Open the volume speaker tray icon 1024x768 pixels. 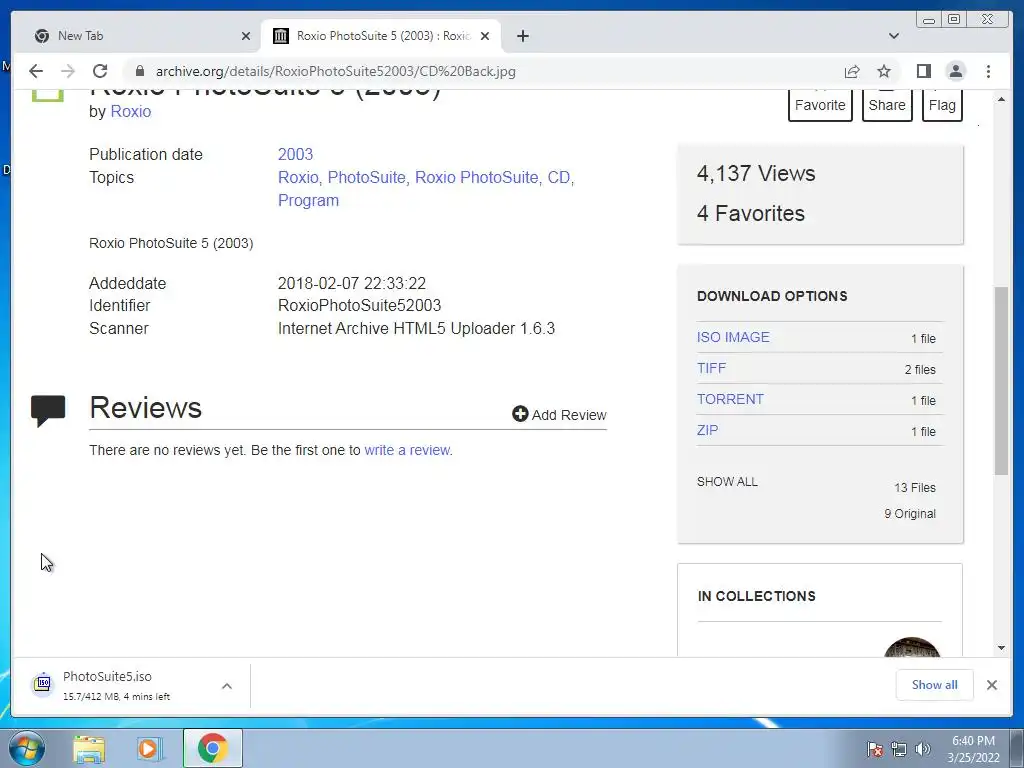[x=923, y=749]
